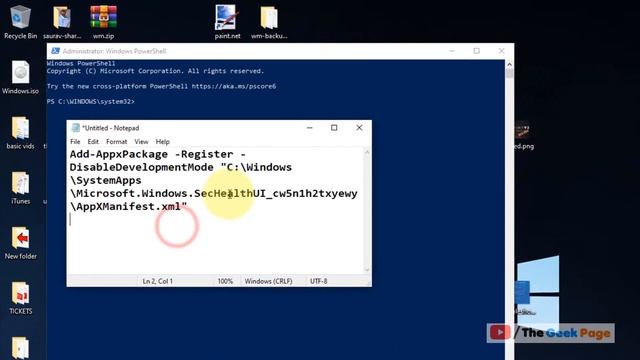
Task: Select the paint.net shortcut icon
Action: [x=227, y=22]
